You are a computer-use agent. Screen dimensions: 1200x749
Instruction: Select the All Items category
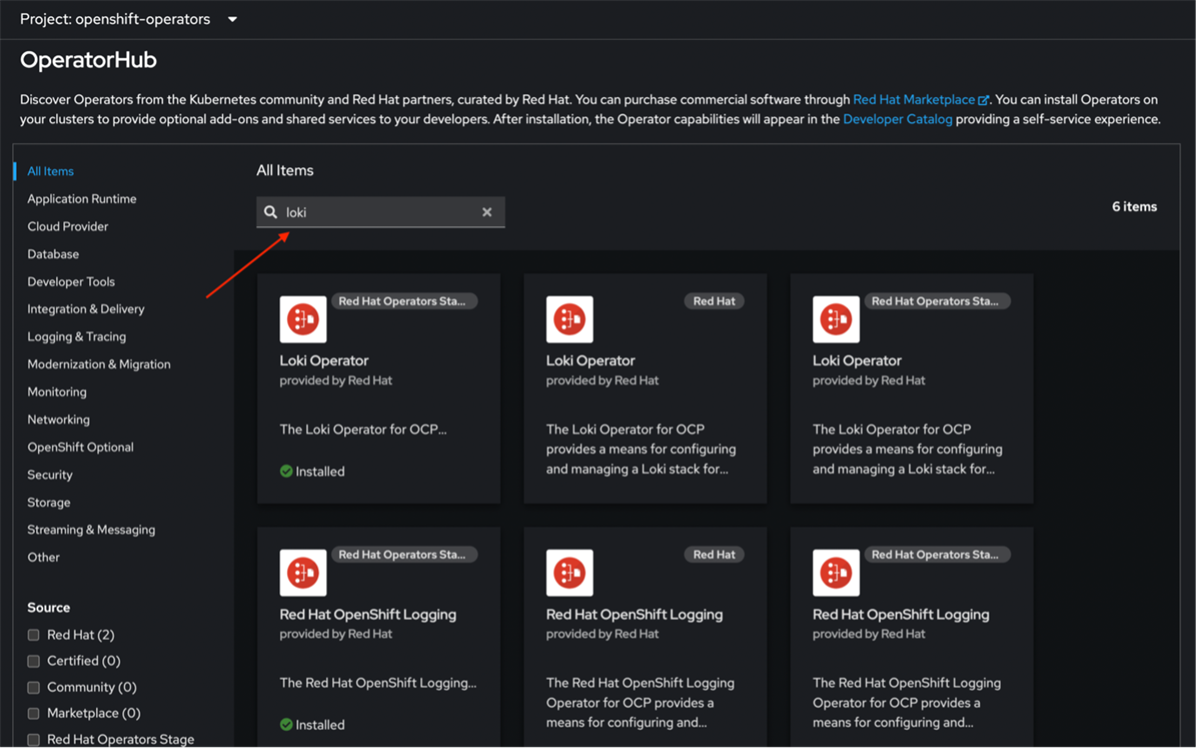51,171
